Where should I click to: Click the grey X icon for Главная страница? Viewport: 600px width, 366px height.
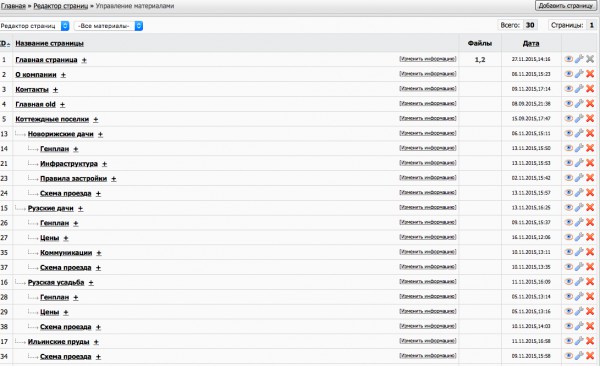590,59
